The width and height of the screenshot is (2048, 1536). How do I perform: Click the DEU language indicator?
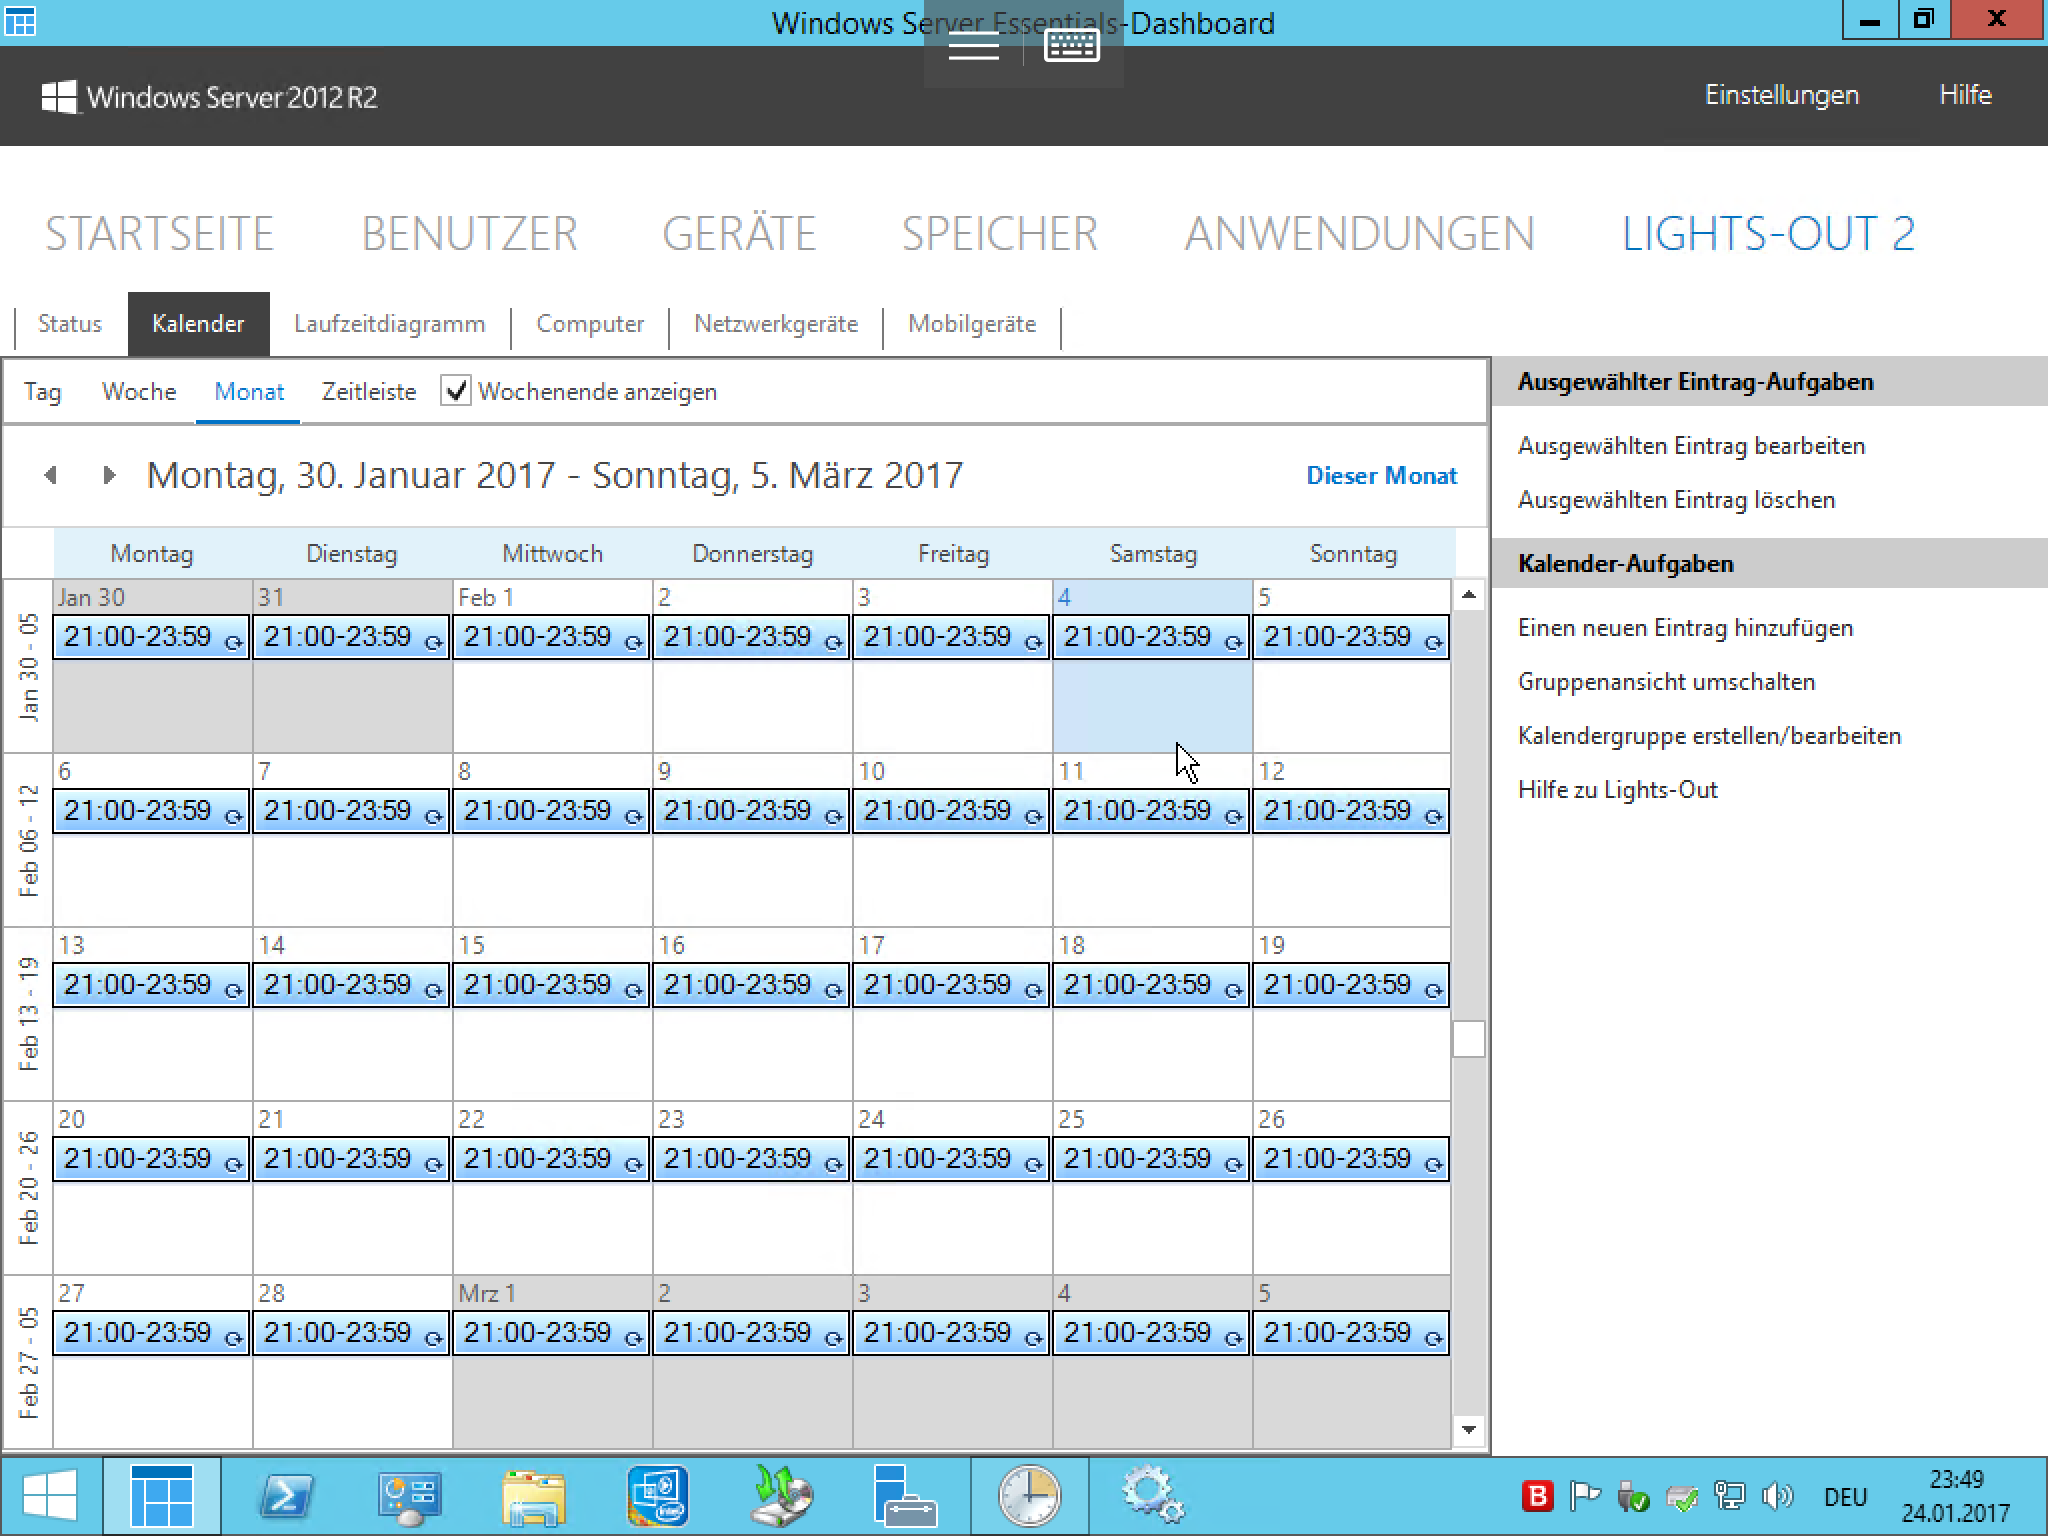[x=1845, y=1497]
